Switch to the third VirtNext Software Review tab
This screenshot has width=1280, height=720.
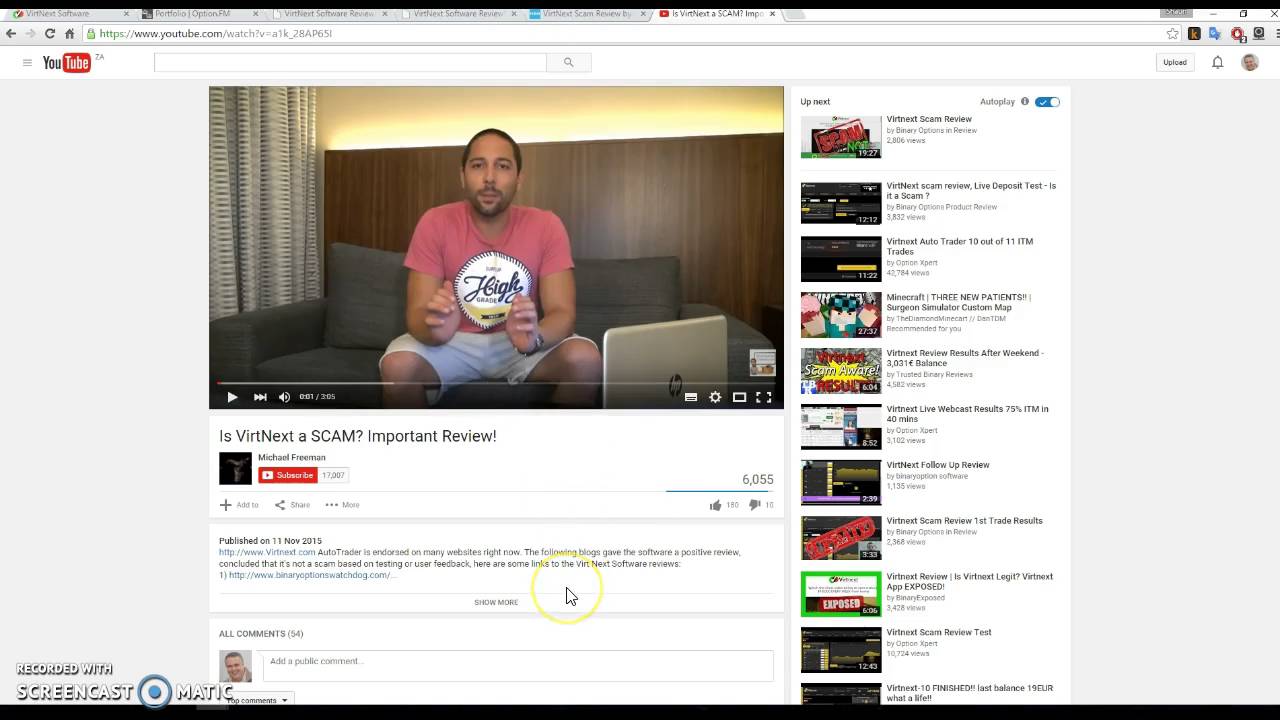tap(329, 14)
